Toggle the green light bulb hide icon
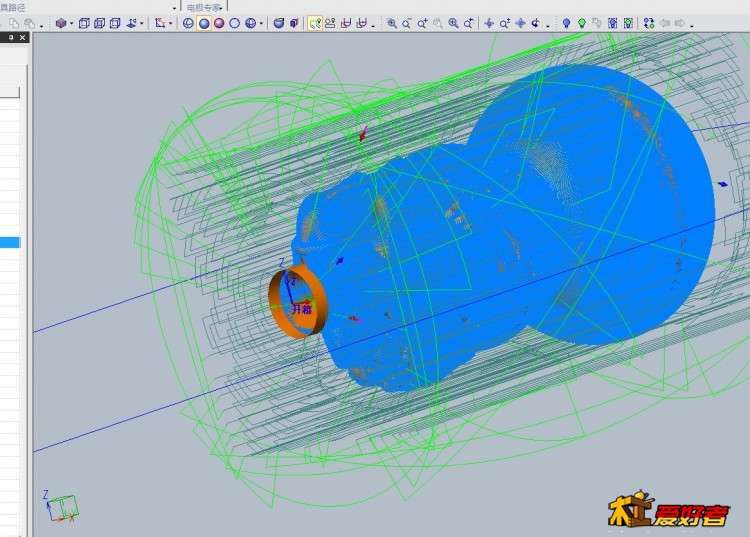This screenshot has width=750, height=537. 582,23
